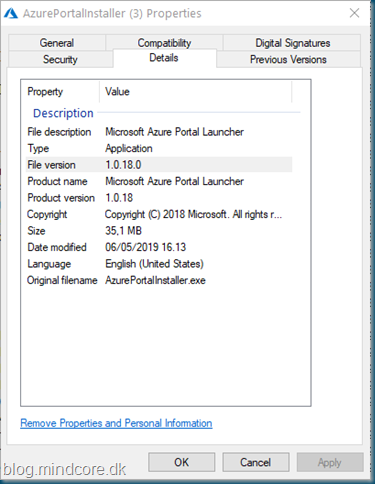Select the Original filename label
The height and width of the screenshot is (484, 375).
pyautogui.click(x=62, y=280)
